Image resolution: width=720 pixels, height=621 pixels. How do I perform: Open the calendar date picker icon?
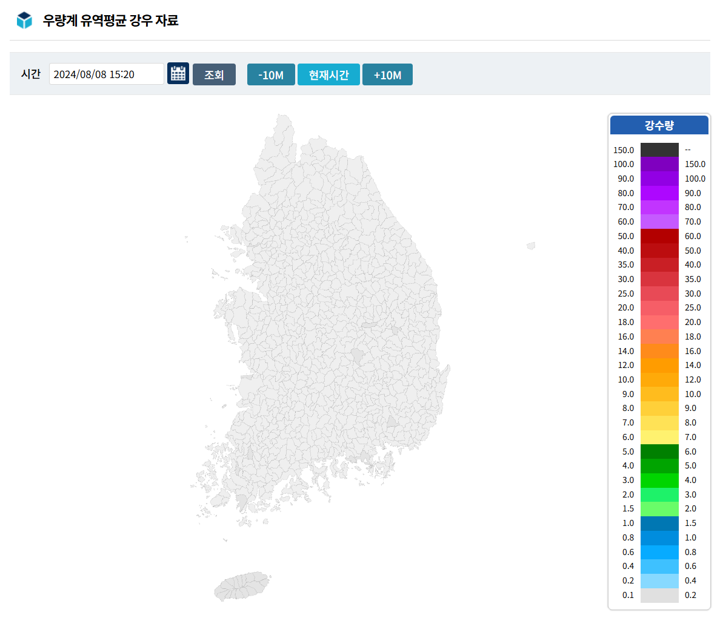click(178, 74)
